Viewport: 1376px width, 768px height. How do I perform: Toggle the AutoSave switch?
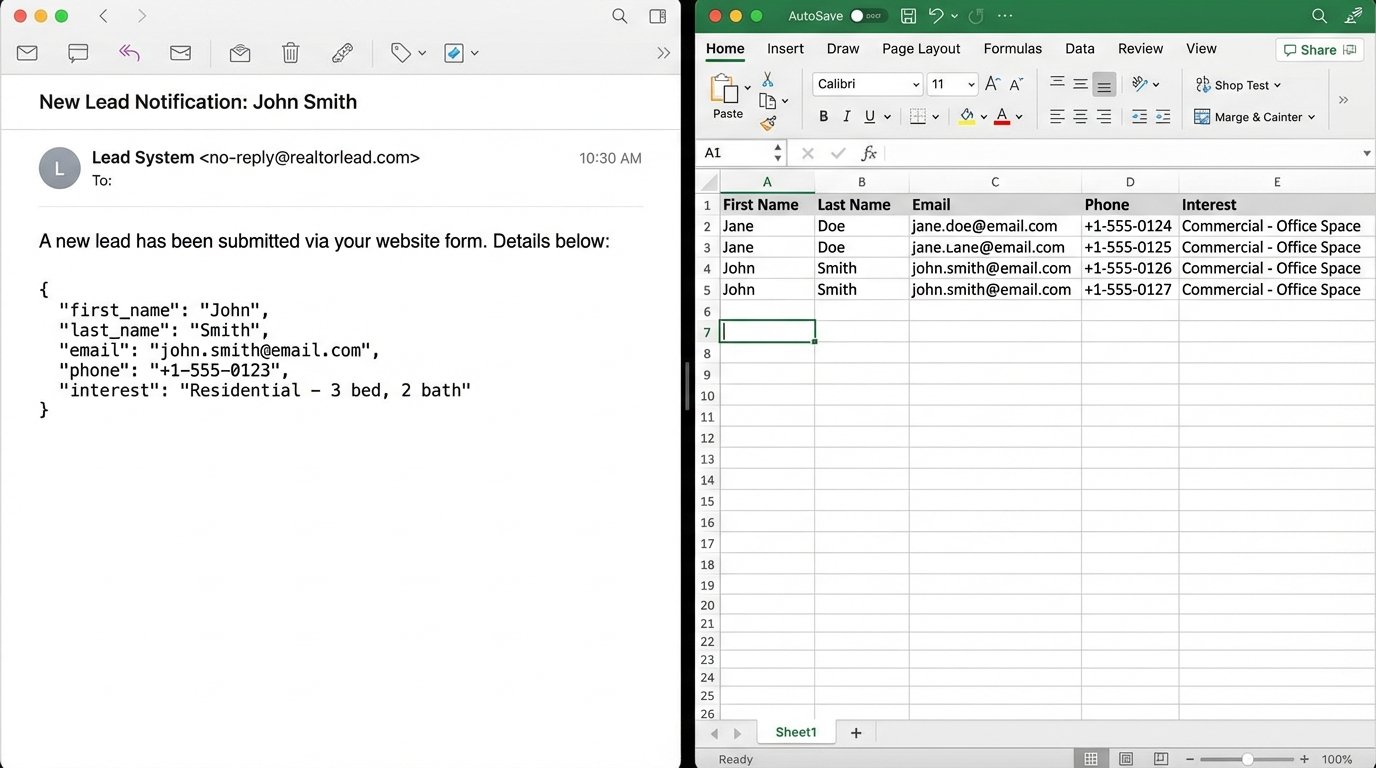coord(868,16)
